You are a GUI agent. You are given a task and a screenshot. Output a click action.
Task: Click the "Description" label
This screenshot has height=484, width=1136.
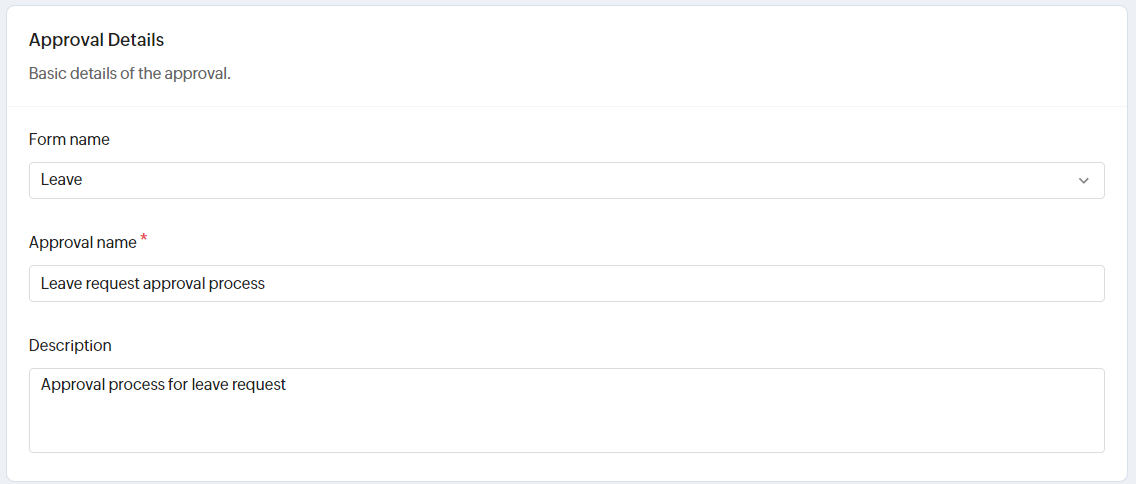(x=70, y=346)
